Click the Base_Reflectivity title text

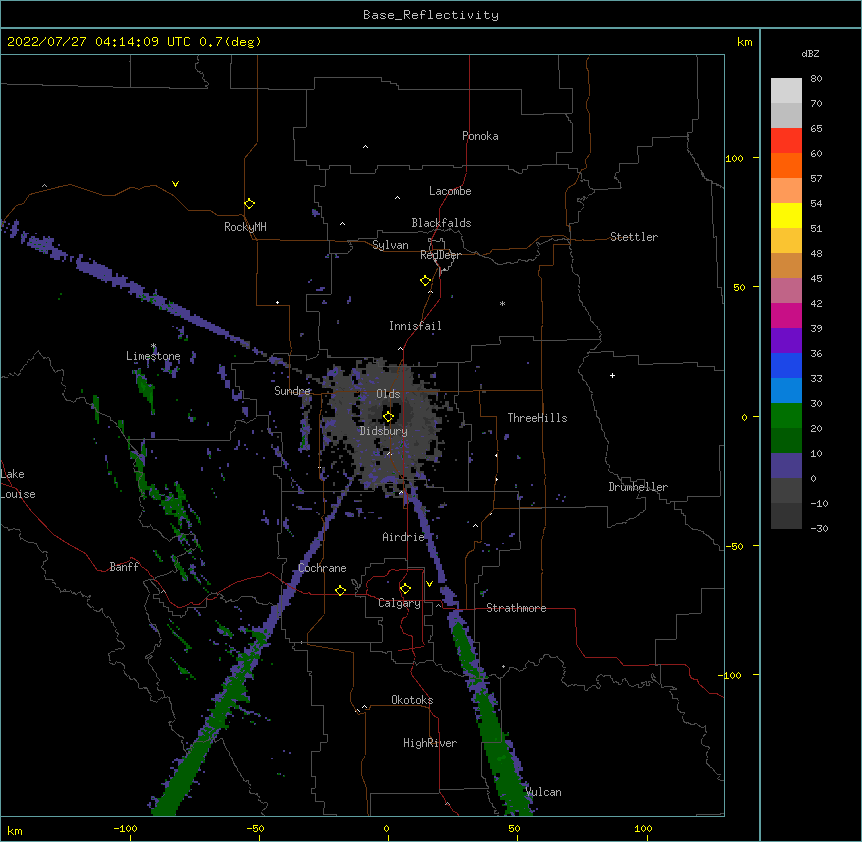(x=431, y=15)
